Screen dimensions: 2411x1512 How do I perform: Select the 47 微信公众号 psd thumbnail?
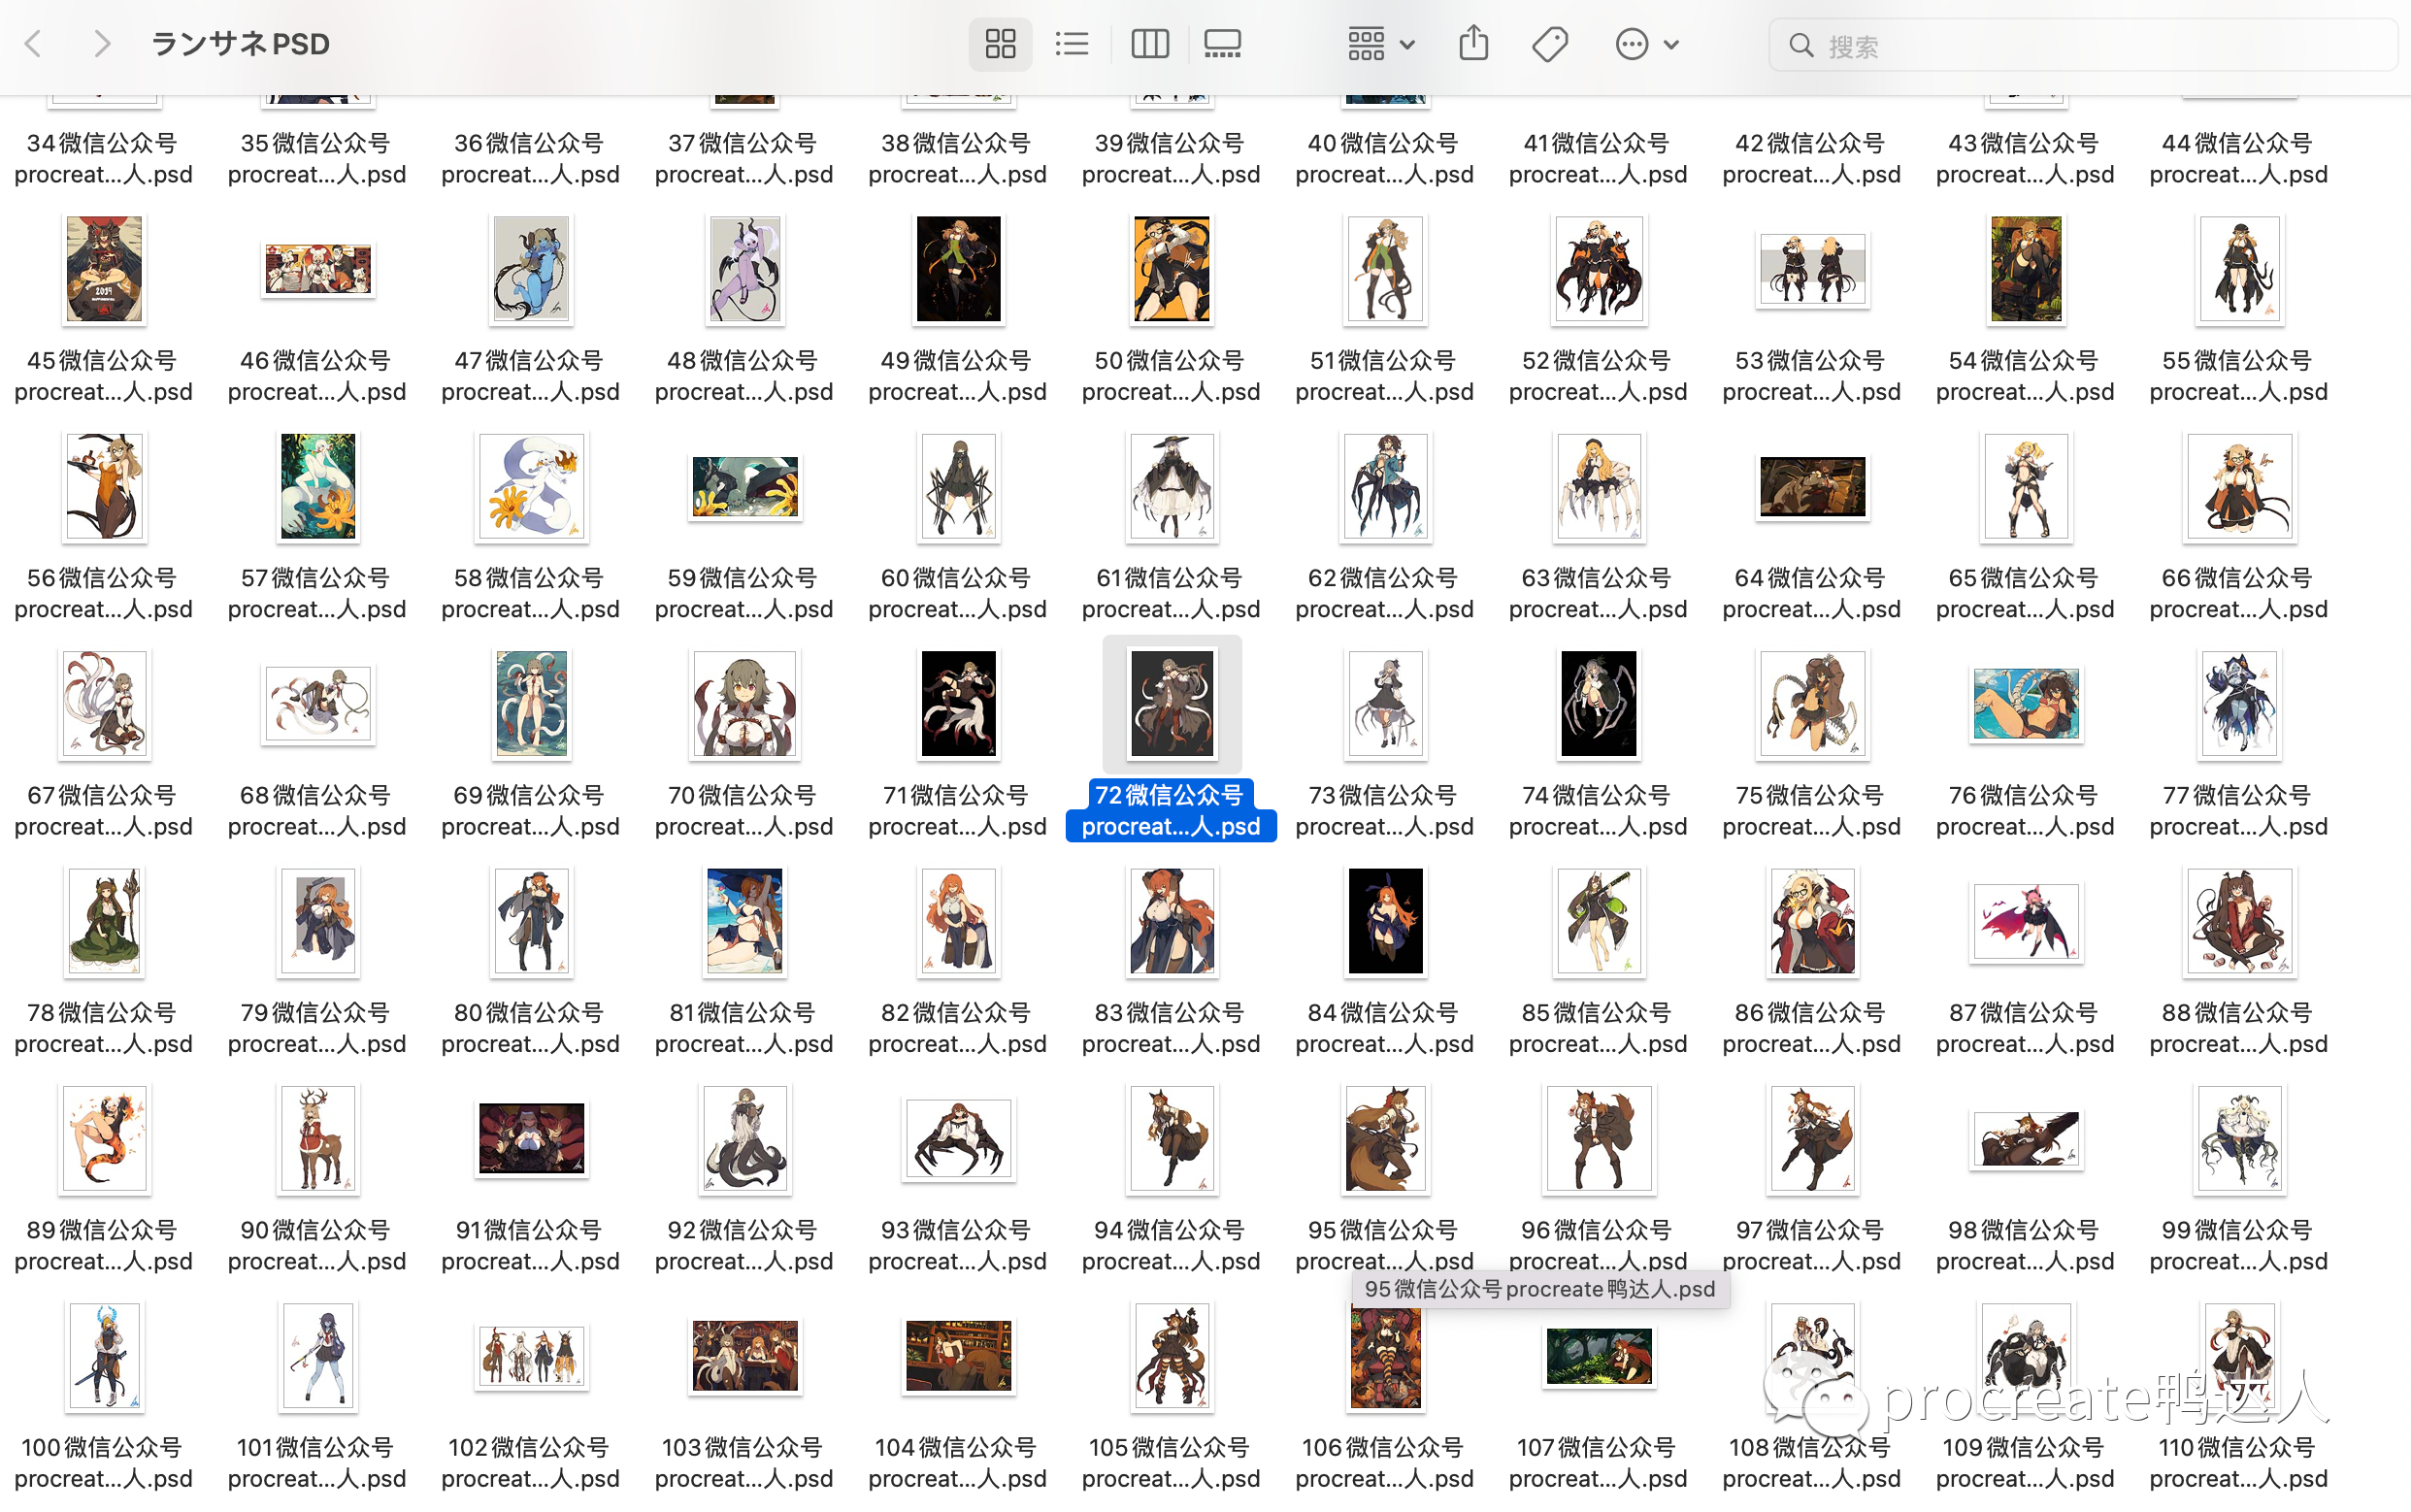(531, 269)
